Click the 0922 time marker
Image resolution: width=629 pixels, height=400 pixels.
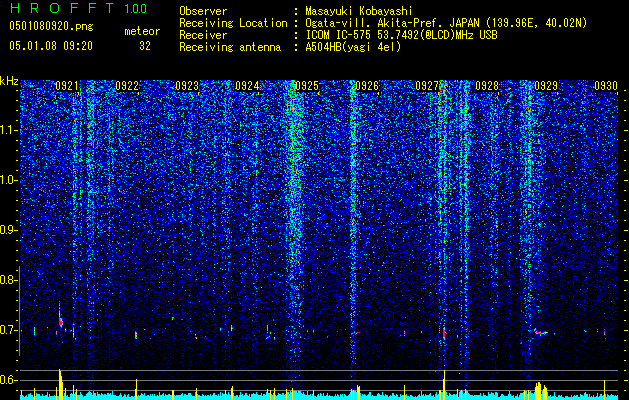(x=127, y=86)
